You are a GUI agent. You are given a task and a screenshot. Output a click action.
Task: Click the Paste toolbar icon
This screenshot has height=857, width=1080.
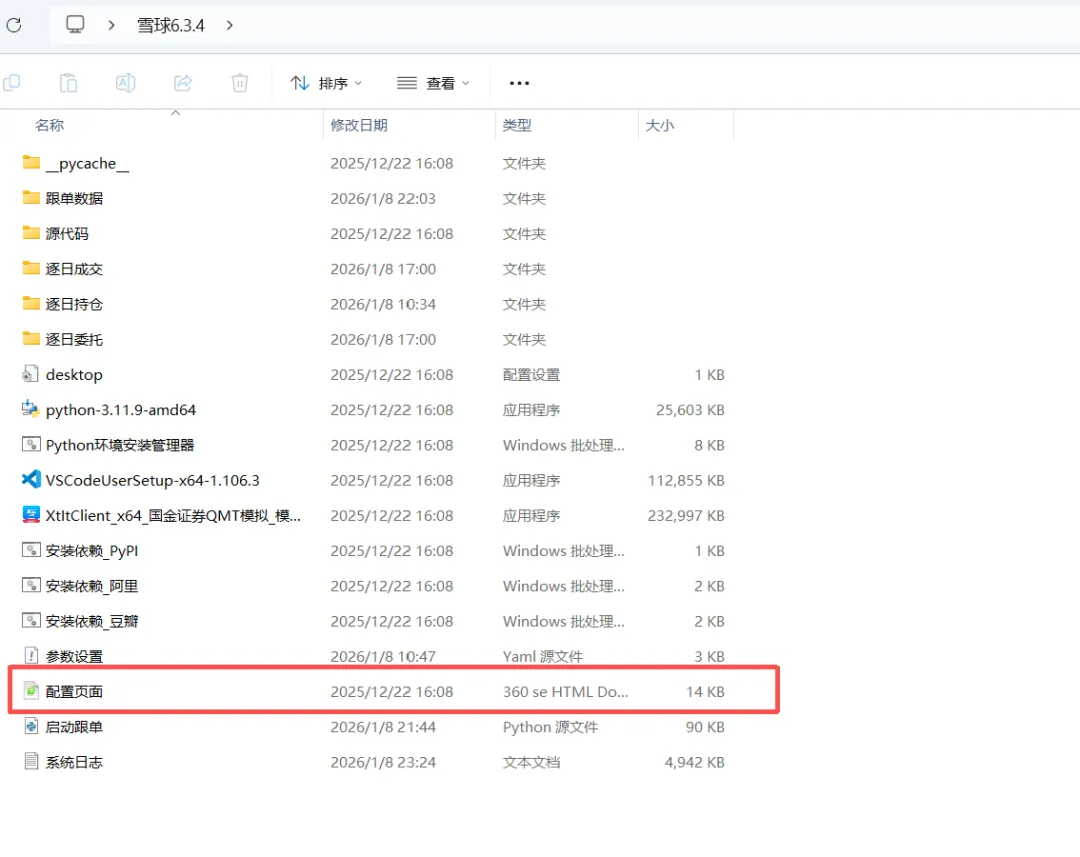[x=68, y=83]
